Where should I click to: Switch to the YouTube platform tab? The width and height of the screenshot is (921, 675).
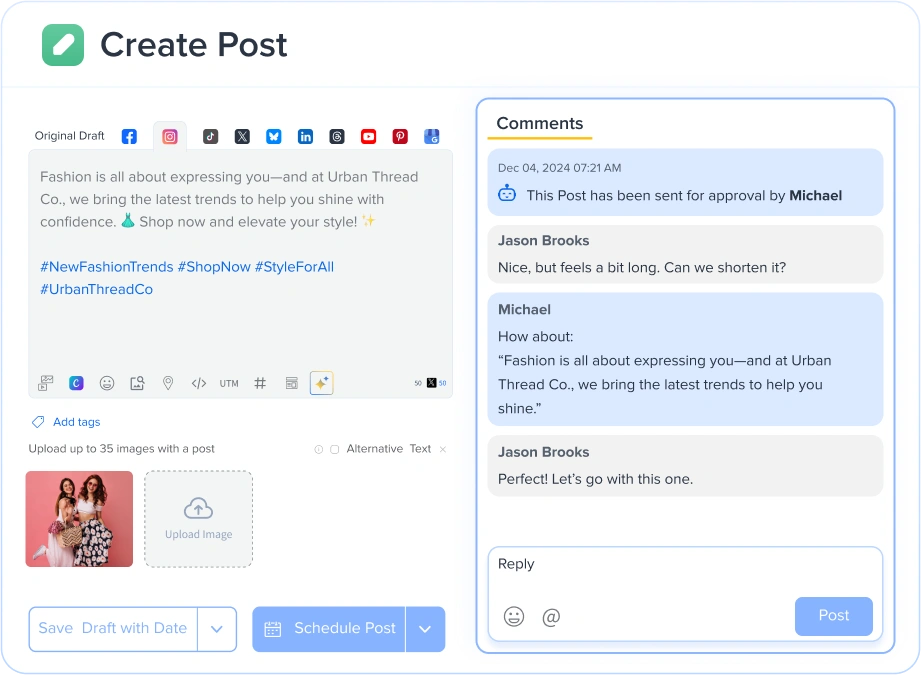[x=368, y=136]
